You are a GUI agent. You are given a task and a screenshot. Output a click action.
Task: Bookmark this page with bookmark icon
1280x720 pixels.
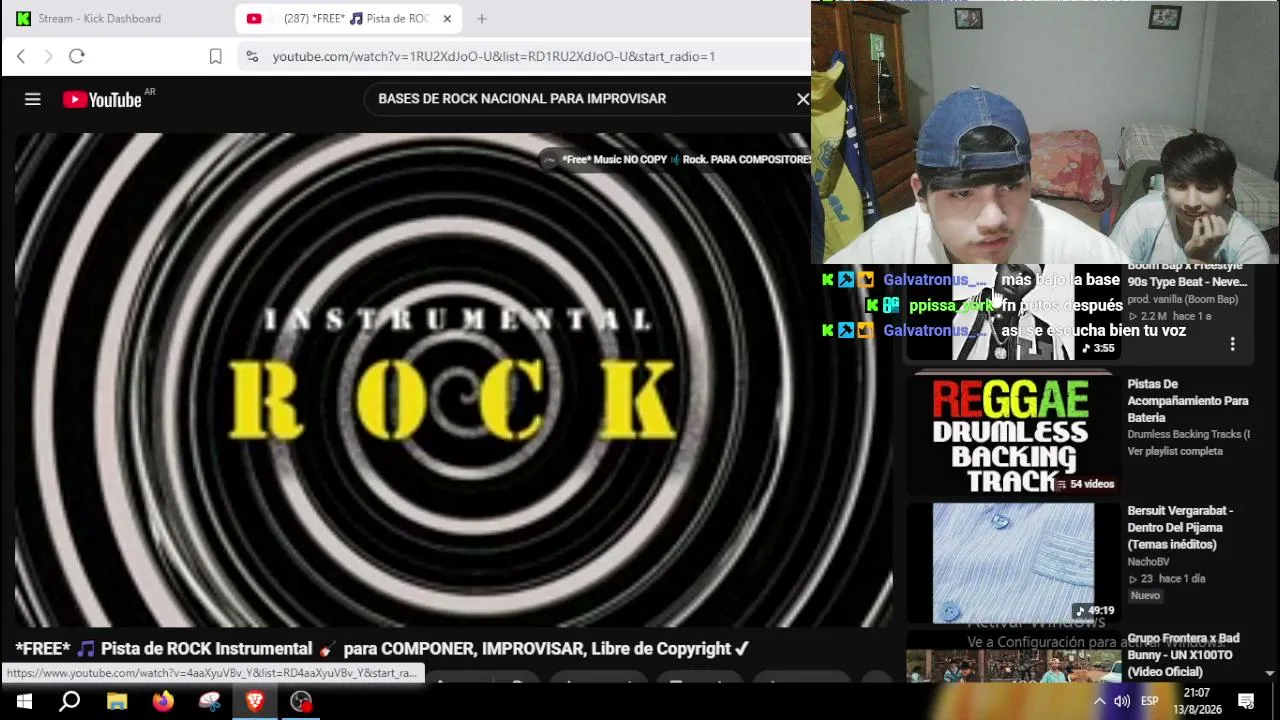(x=215, y=56)
